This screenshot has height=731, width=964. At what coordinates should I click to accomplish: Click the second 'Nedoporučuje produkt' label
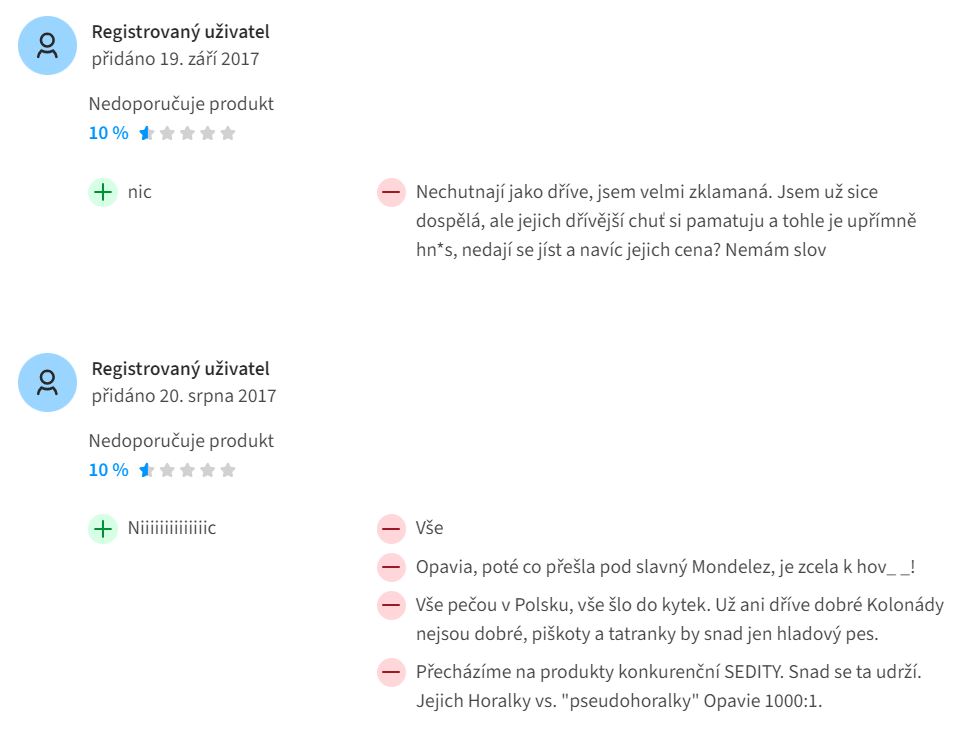[x=181, y=441]
